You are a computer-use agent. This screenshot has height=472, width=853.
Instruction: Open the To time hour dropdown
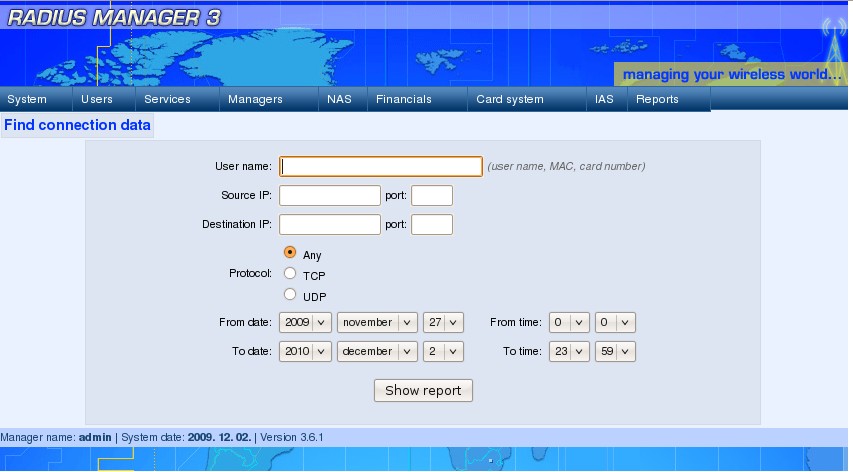[x=569, y=351]
